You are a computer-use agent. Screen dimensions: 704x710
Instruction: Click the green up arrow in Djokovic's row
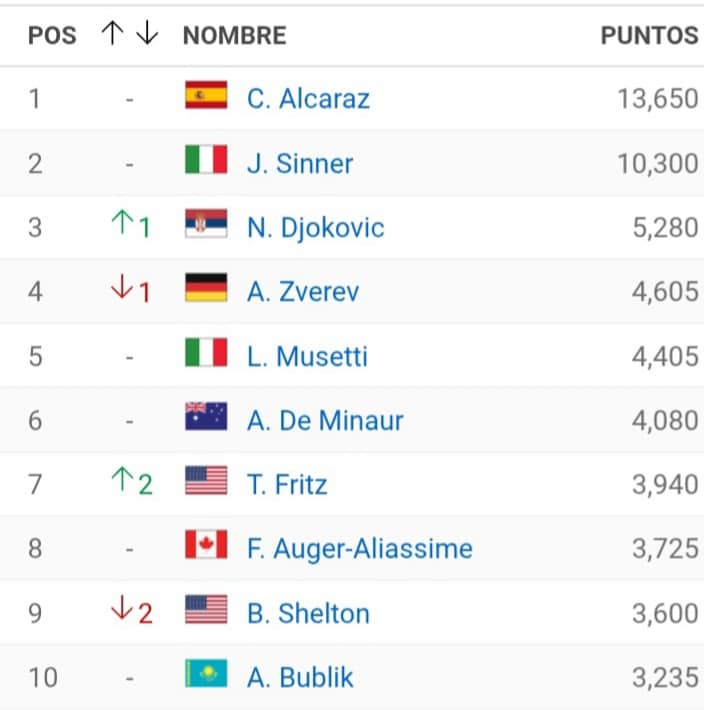click(x=122, y=225)
